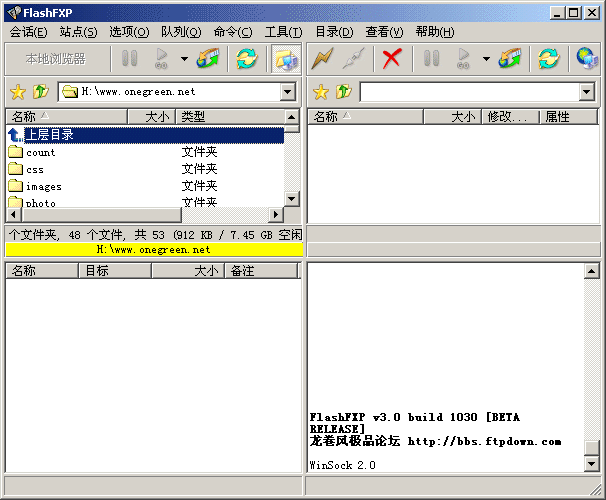
Task: Sort local list by 名称 column
Action: [67, 116]
